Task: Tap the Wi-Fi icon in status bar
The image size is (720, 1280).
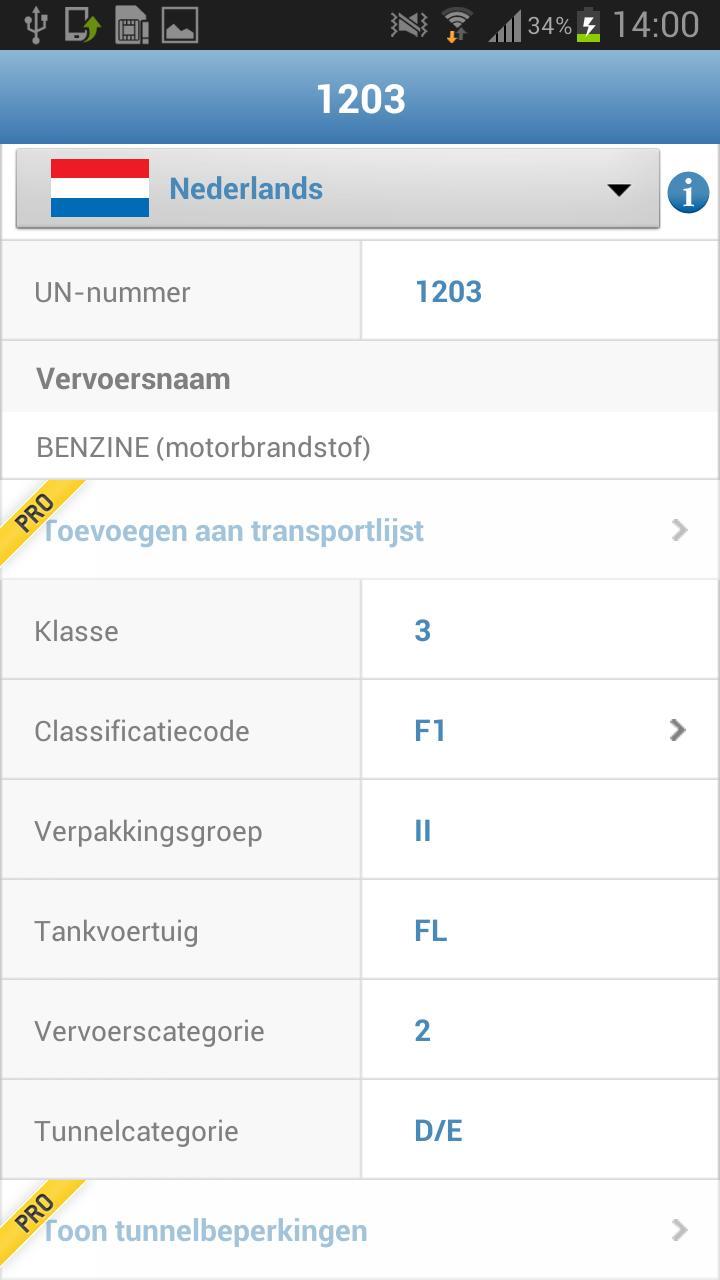Action: pyautogui.click(x=457, y=25)
